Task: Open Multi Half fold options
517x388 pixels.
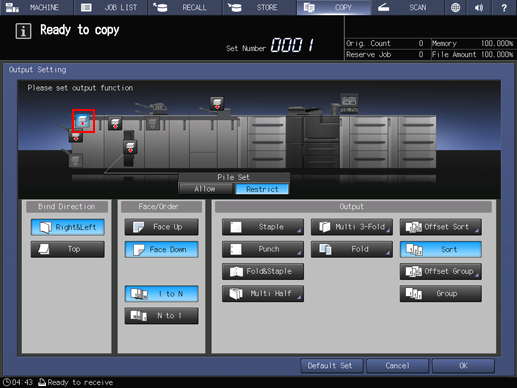Action: point(263,294)
